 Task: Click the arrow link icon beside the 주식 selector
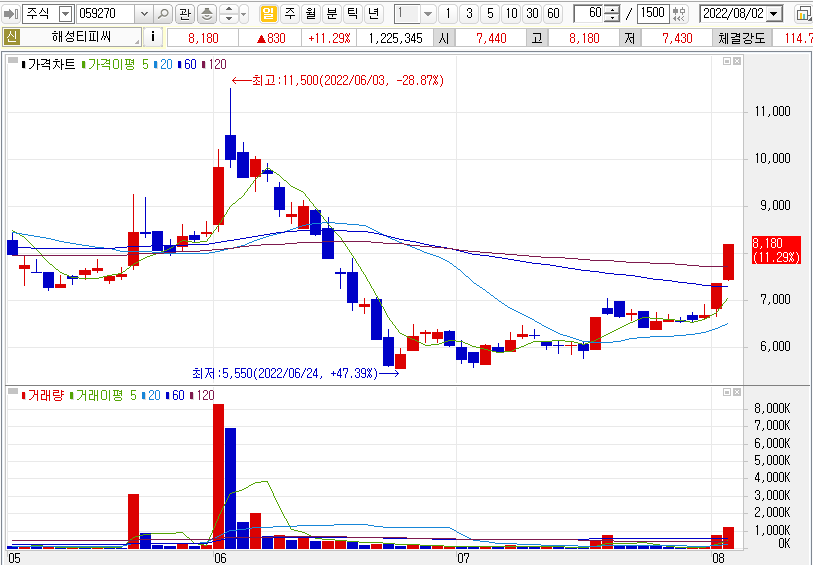[11, 13]
